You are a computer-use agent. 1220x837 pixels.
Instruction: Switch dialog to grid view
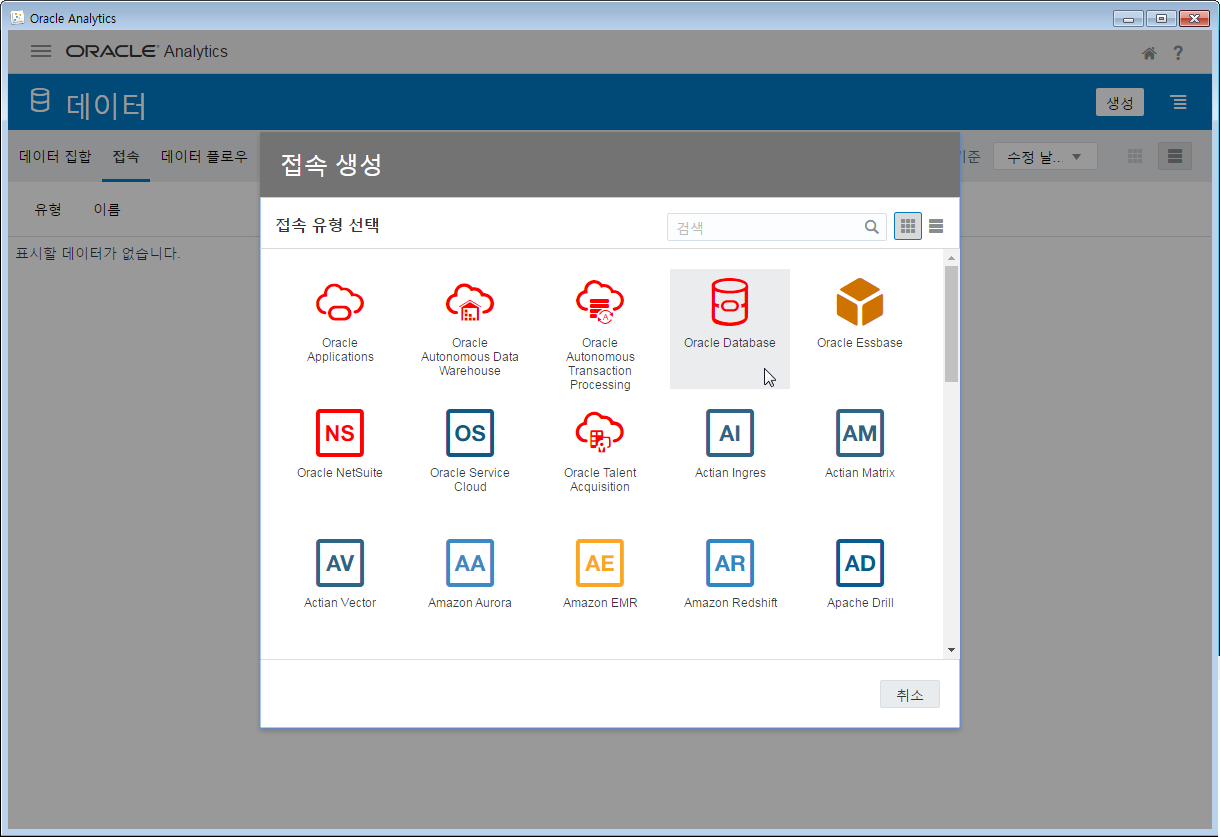click(x=908, y=227)
